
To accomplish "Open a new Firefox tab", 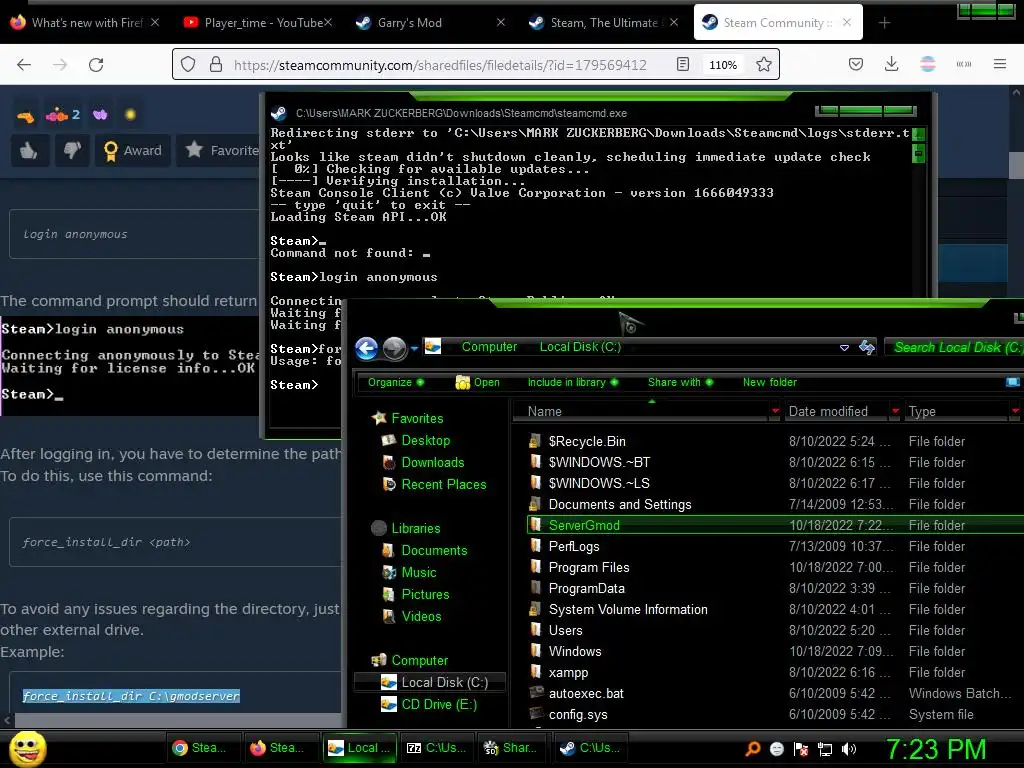I will (x=884, y=23).
